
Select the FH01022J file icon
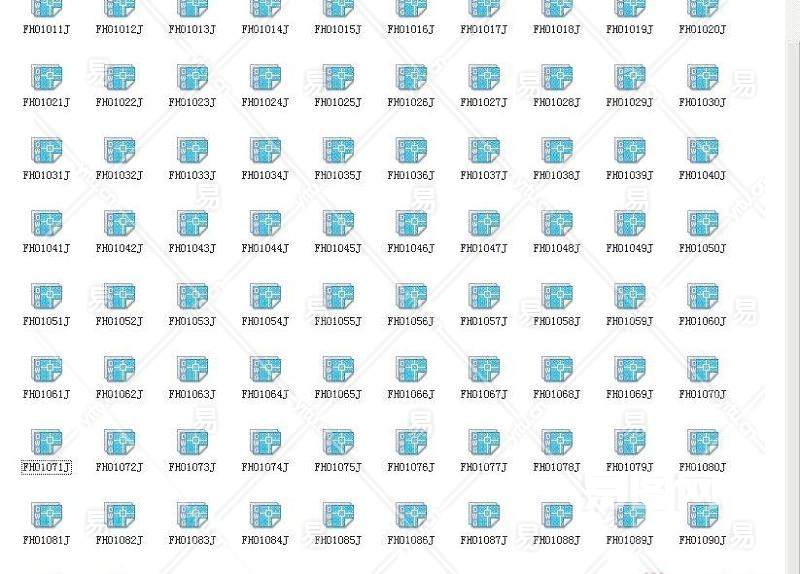(x=119, y=77)
